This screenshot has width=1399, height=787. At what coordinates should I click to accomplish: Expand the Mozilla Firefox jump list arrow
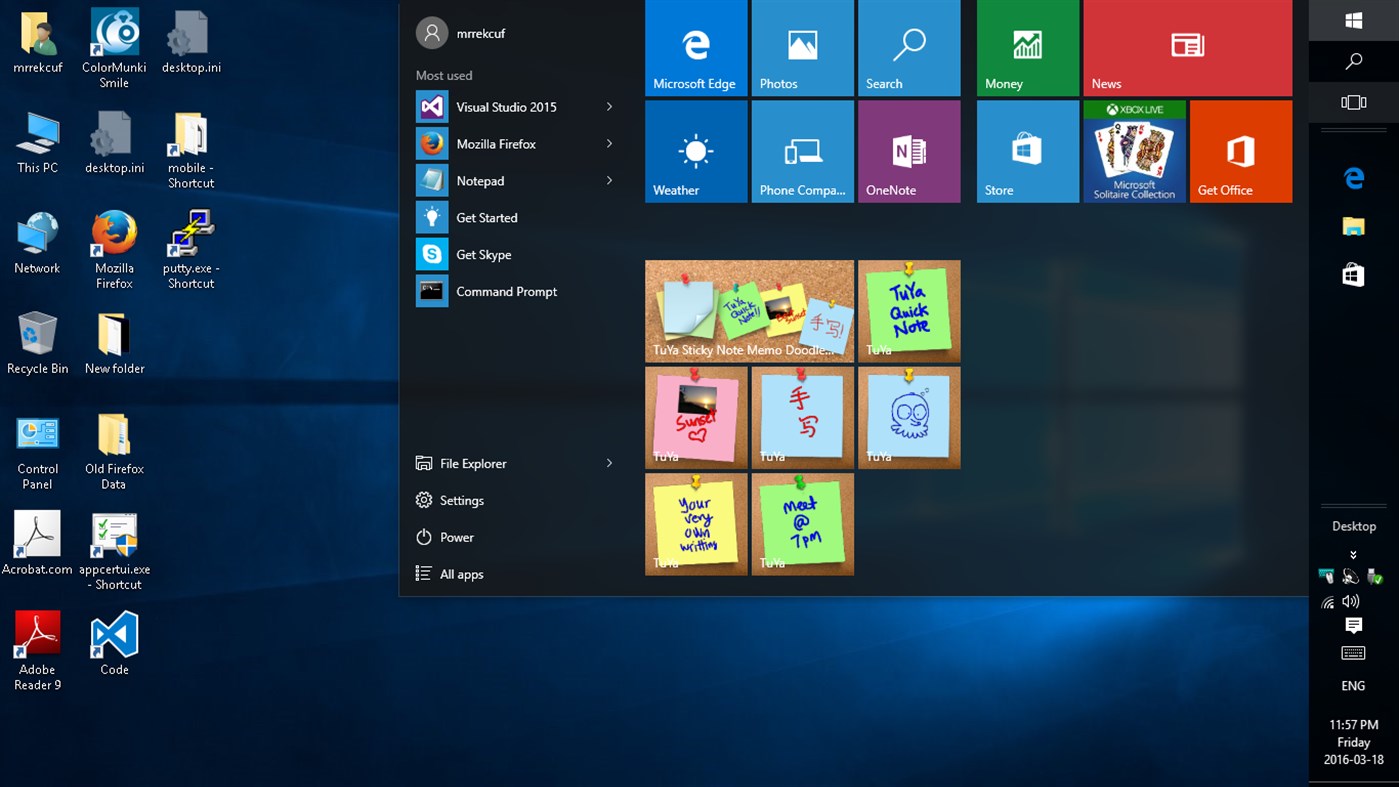(x=609, y=144)
